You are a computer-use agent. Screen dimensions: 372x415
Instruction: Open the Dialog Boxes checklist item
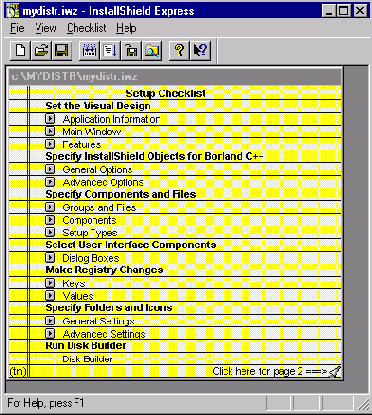(x=91, y=258)
